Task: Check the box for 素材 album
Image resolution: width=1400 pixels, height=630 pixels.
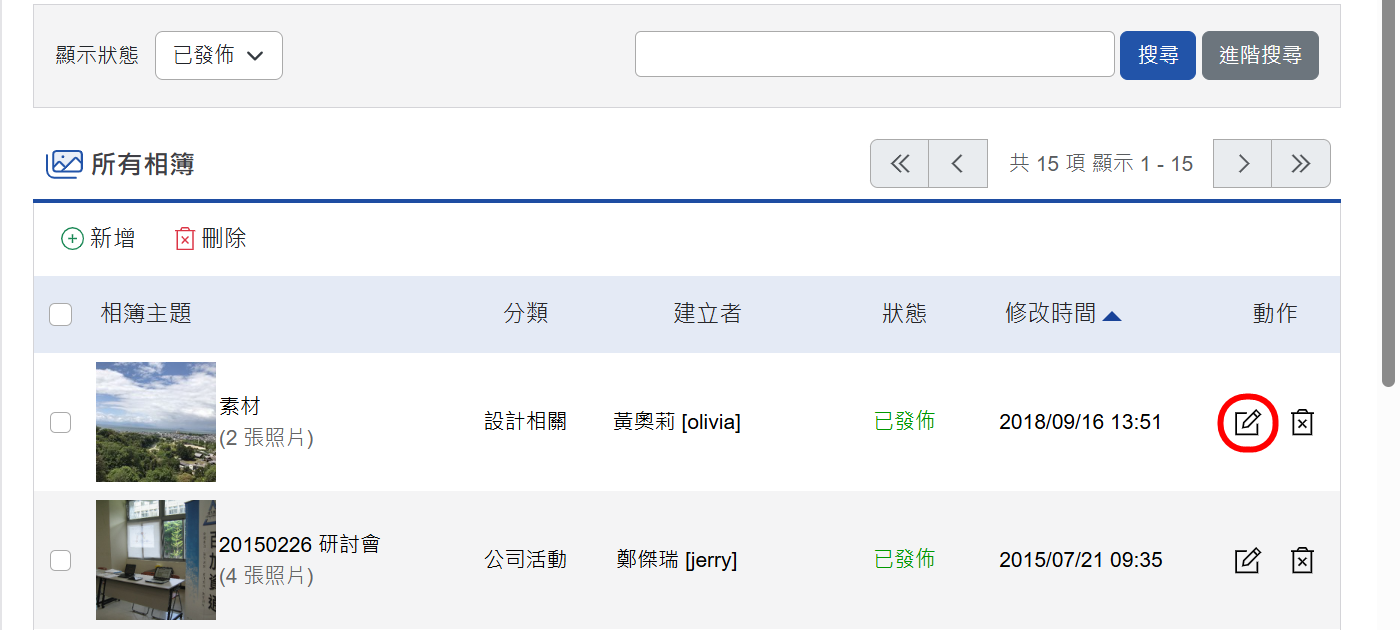Action: point(61,423)
